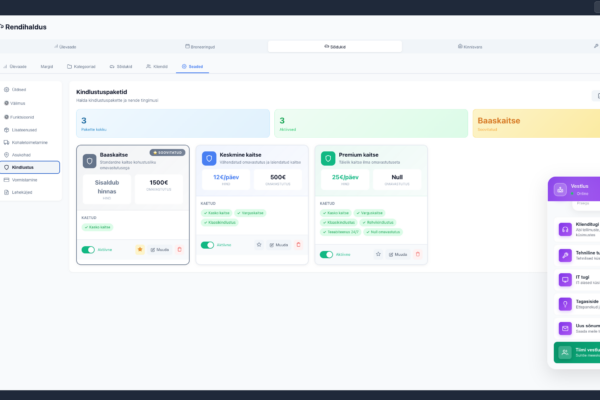Image resolution: width=600 pixels, height=400 pixels.
Task: Click the star icon on Baaskaitse card
Action: point(139,249)
